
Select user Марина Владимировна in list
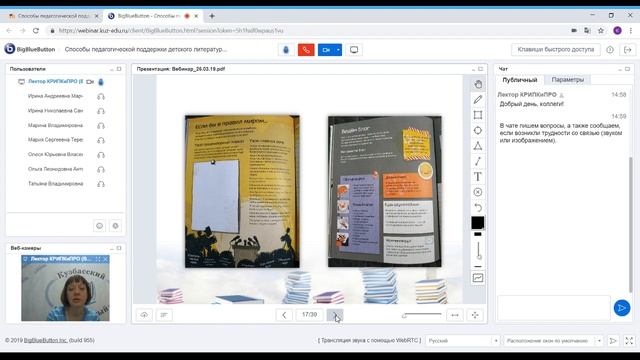pos(56,125)
